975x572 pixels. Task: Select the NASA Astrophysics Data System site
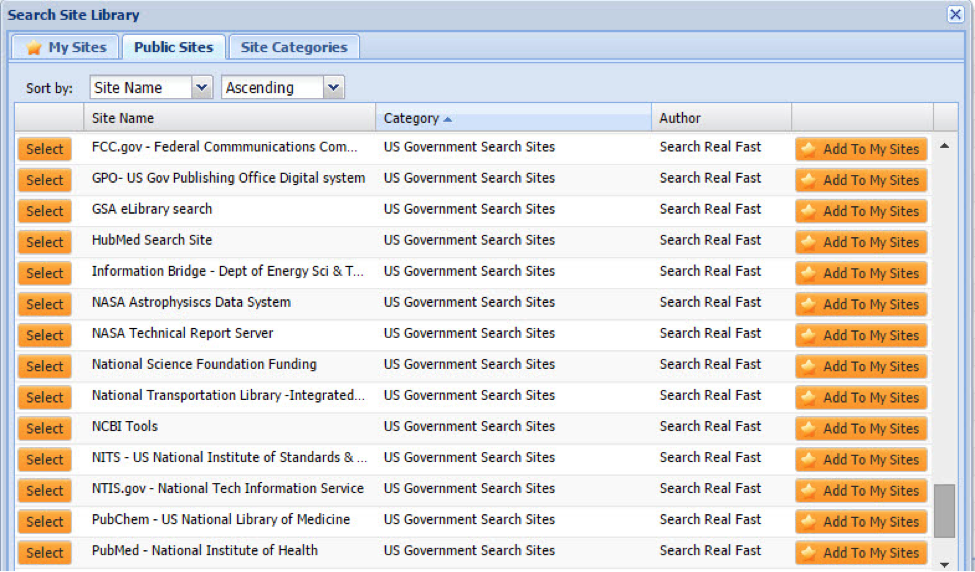tap(45, 305)
